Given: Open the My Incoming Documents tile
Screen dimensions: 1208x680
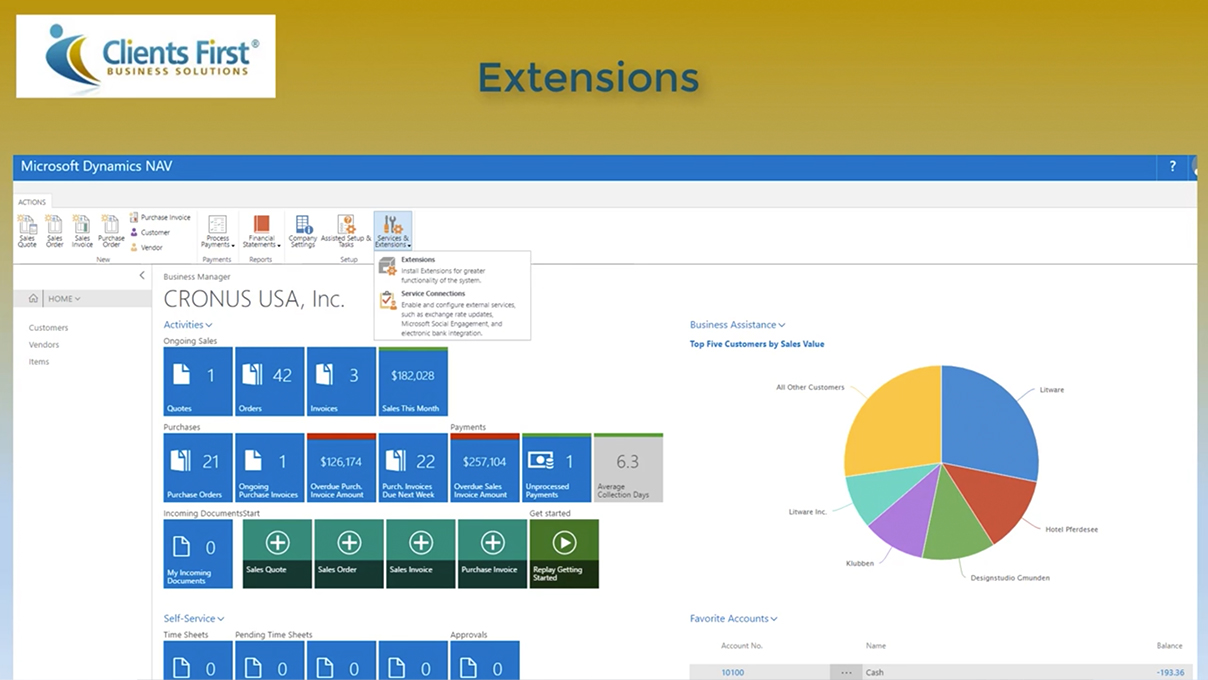Looking at the screenshot, I should point(198,553).
